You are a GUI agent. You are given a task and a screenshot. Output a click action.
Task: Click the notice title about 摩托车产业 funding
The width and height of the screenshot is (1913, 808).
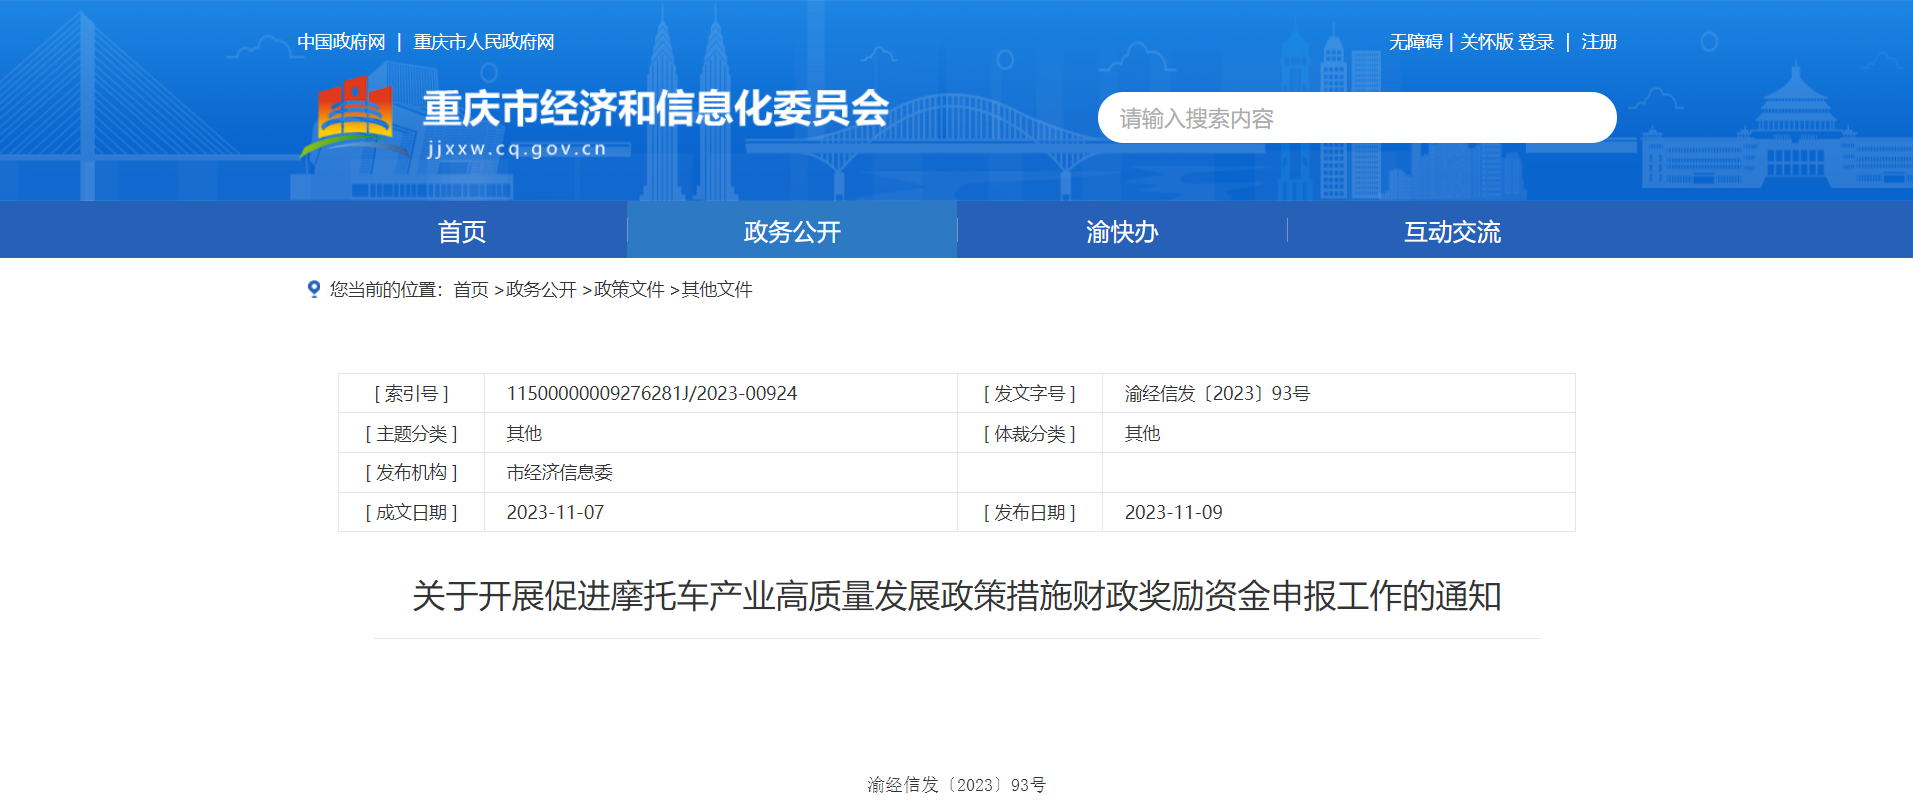click(956, 596)
